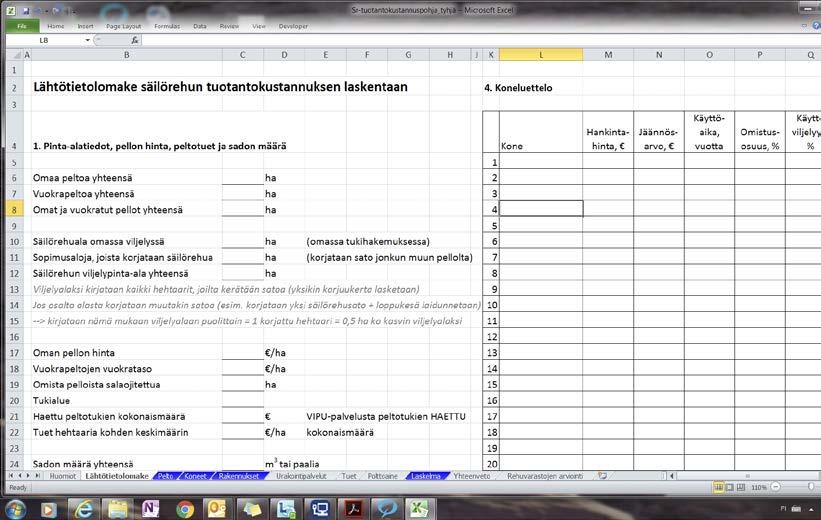Open Lync from the taskbar
This screenshot has height=520, width=821.
[x=286, y=509]
